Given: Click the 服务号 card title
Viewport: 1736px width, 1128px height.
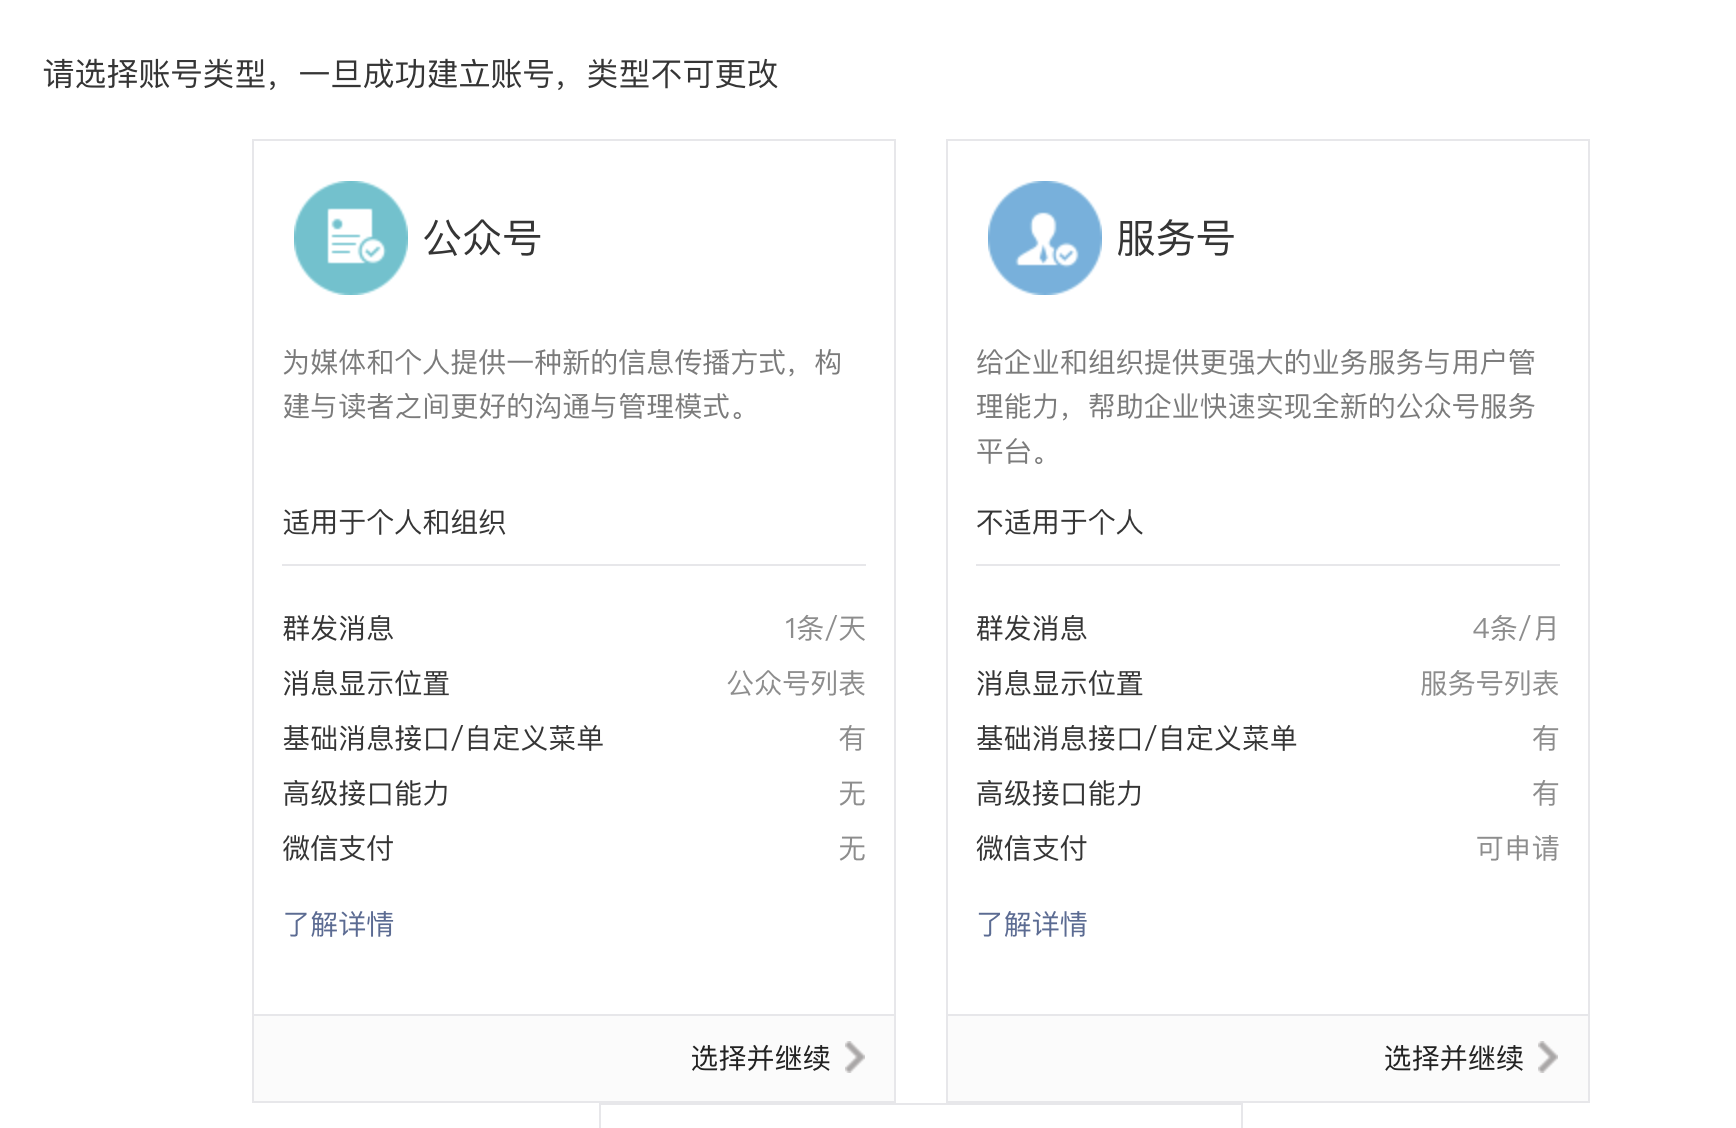Looking at the screenshot, I should [1176, 238].
